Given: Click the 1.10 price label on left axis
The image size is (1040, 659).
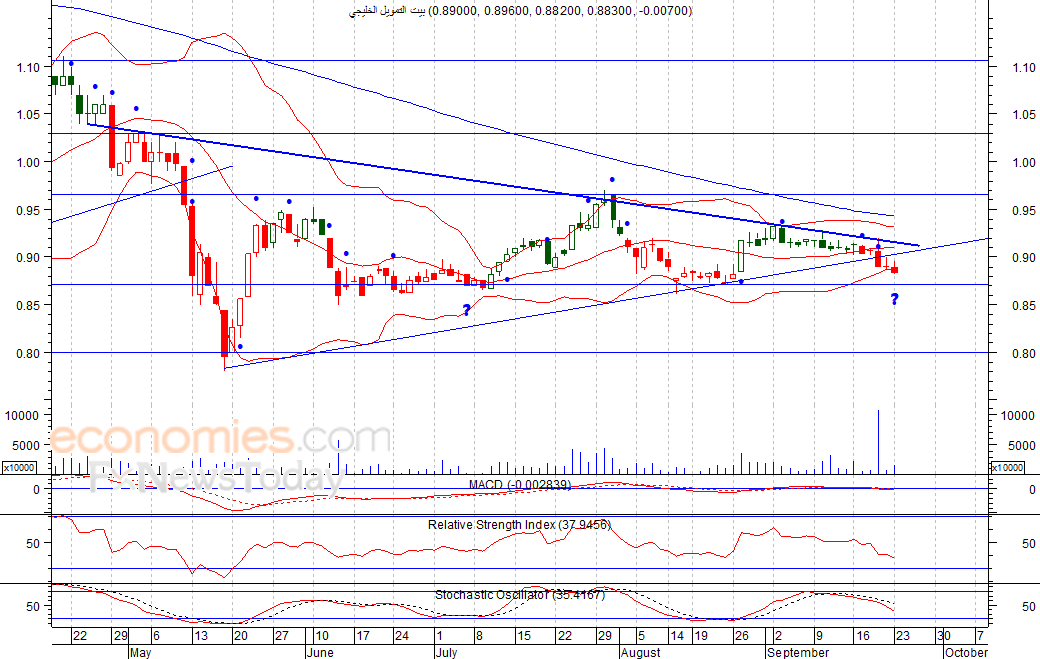Looking at the screenshot, I should [28, 67].
